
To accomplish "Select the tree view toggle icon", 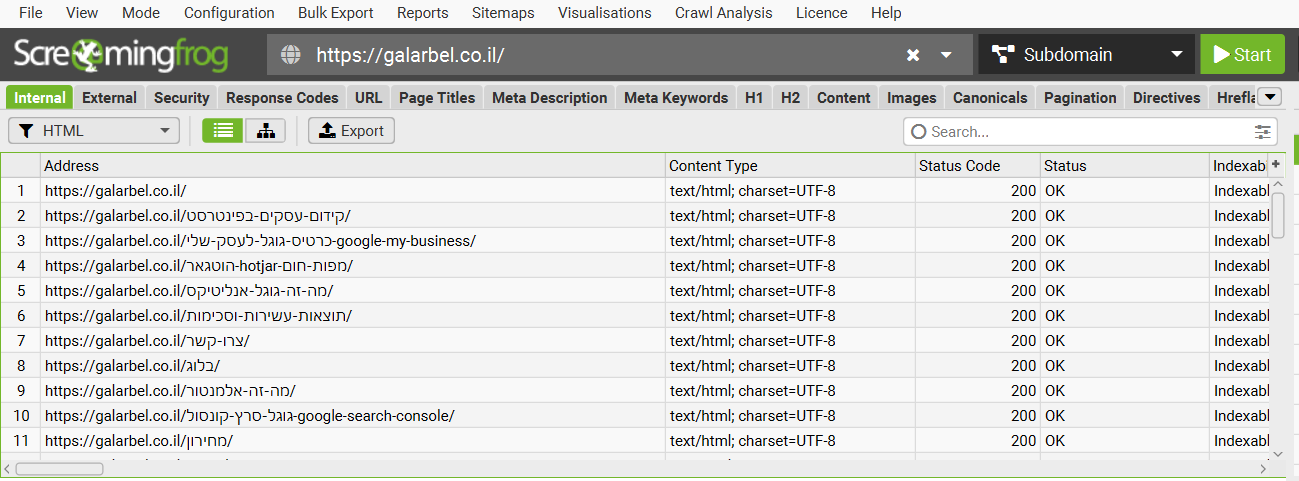I will 265,131.
